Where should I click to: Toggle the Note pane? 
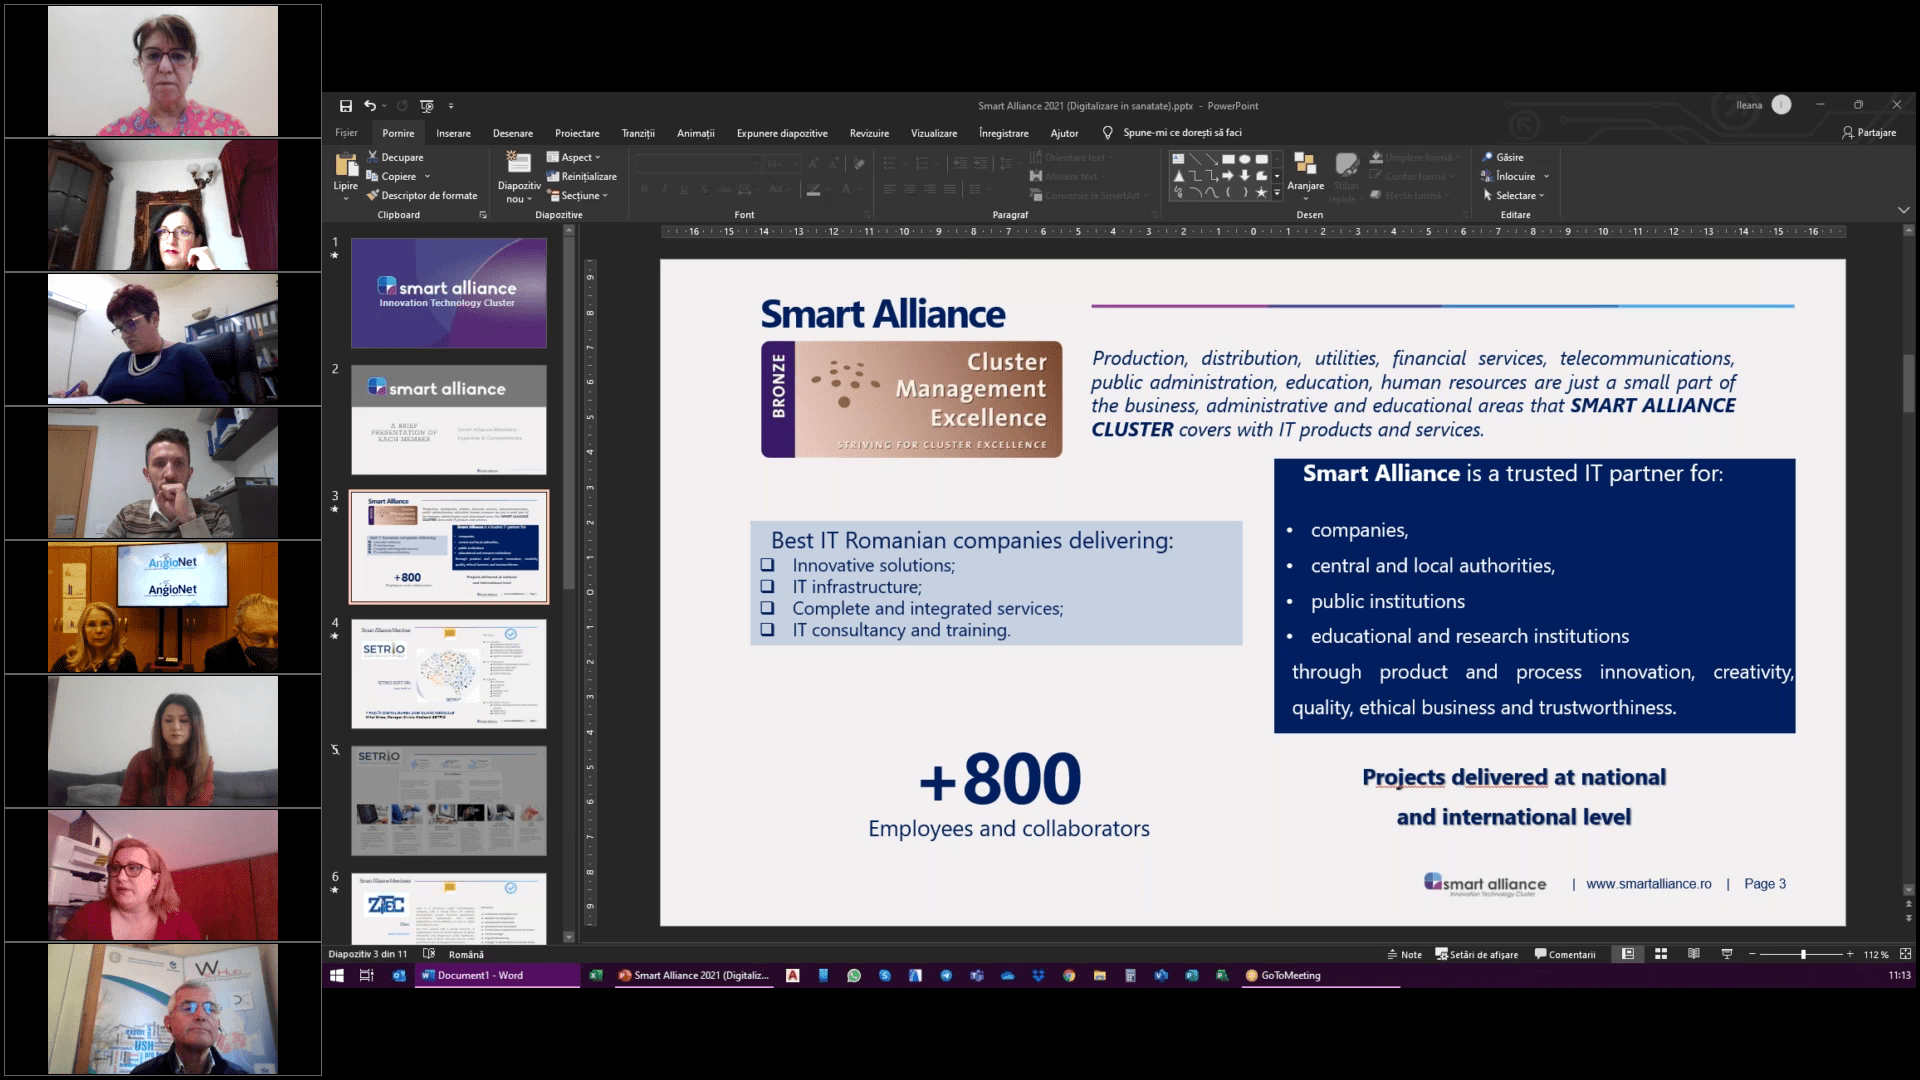point(1405,955)
